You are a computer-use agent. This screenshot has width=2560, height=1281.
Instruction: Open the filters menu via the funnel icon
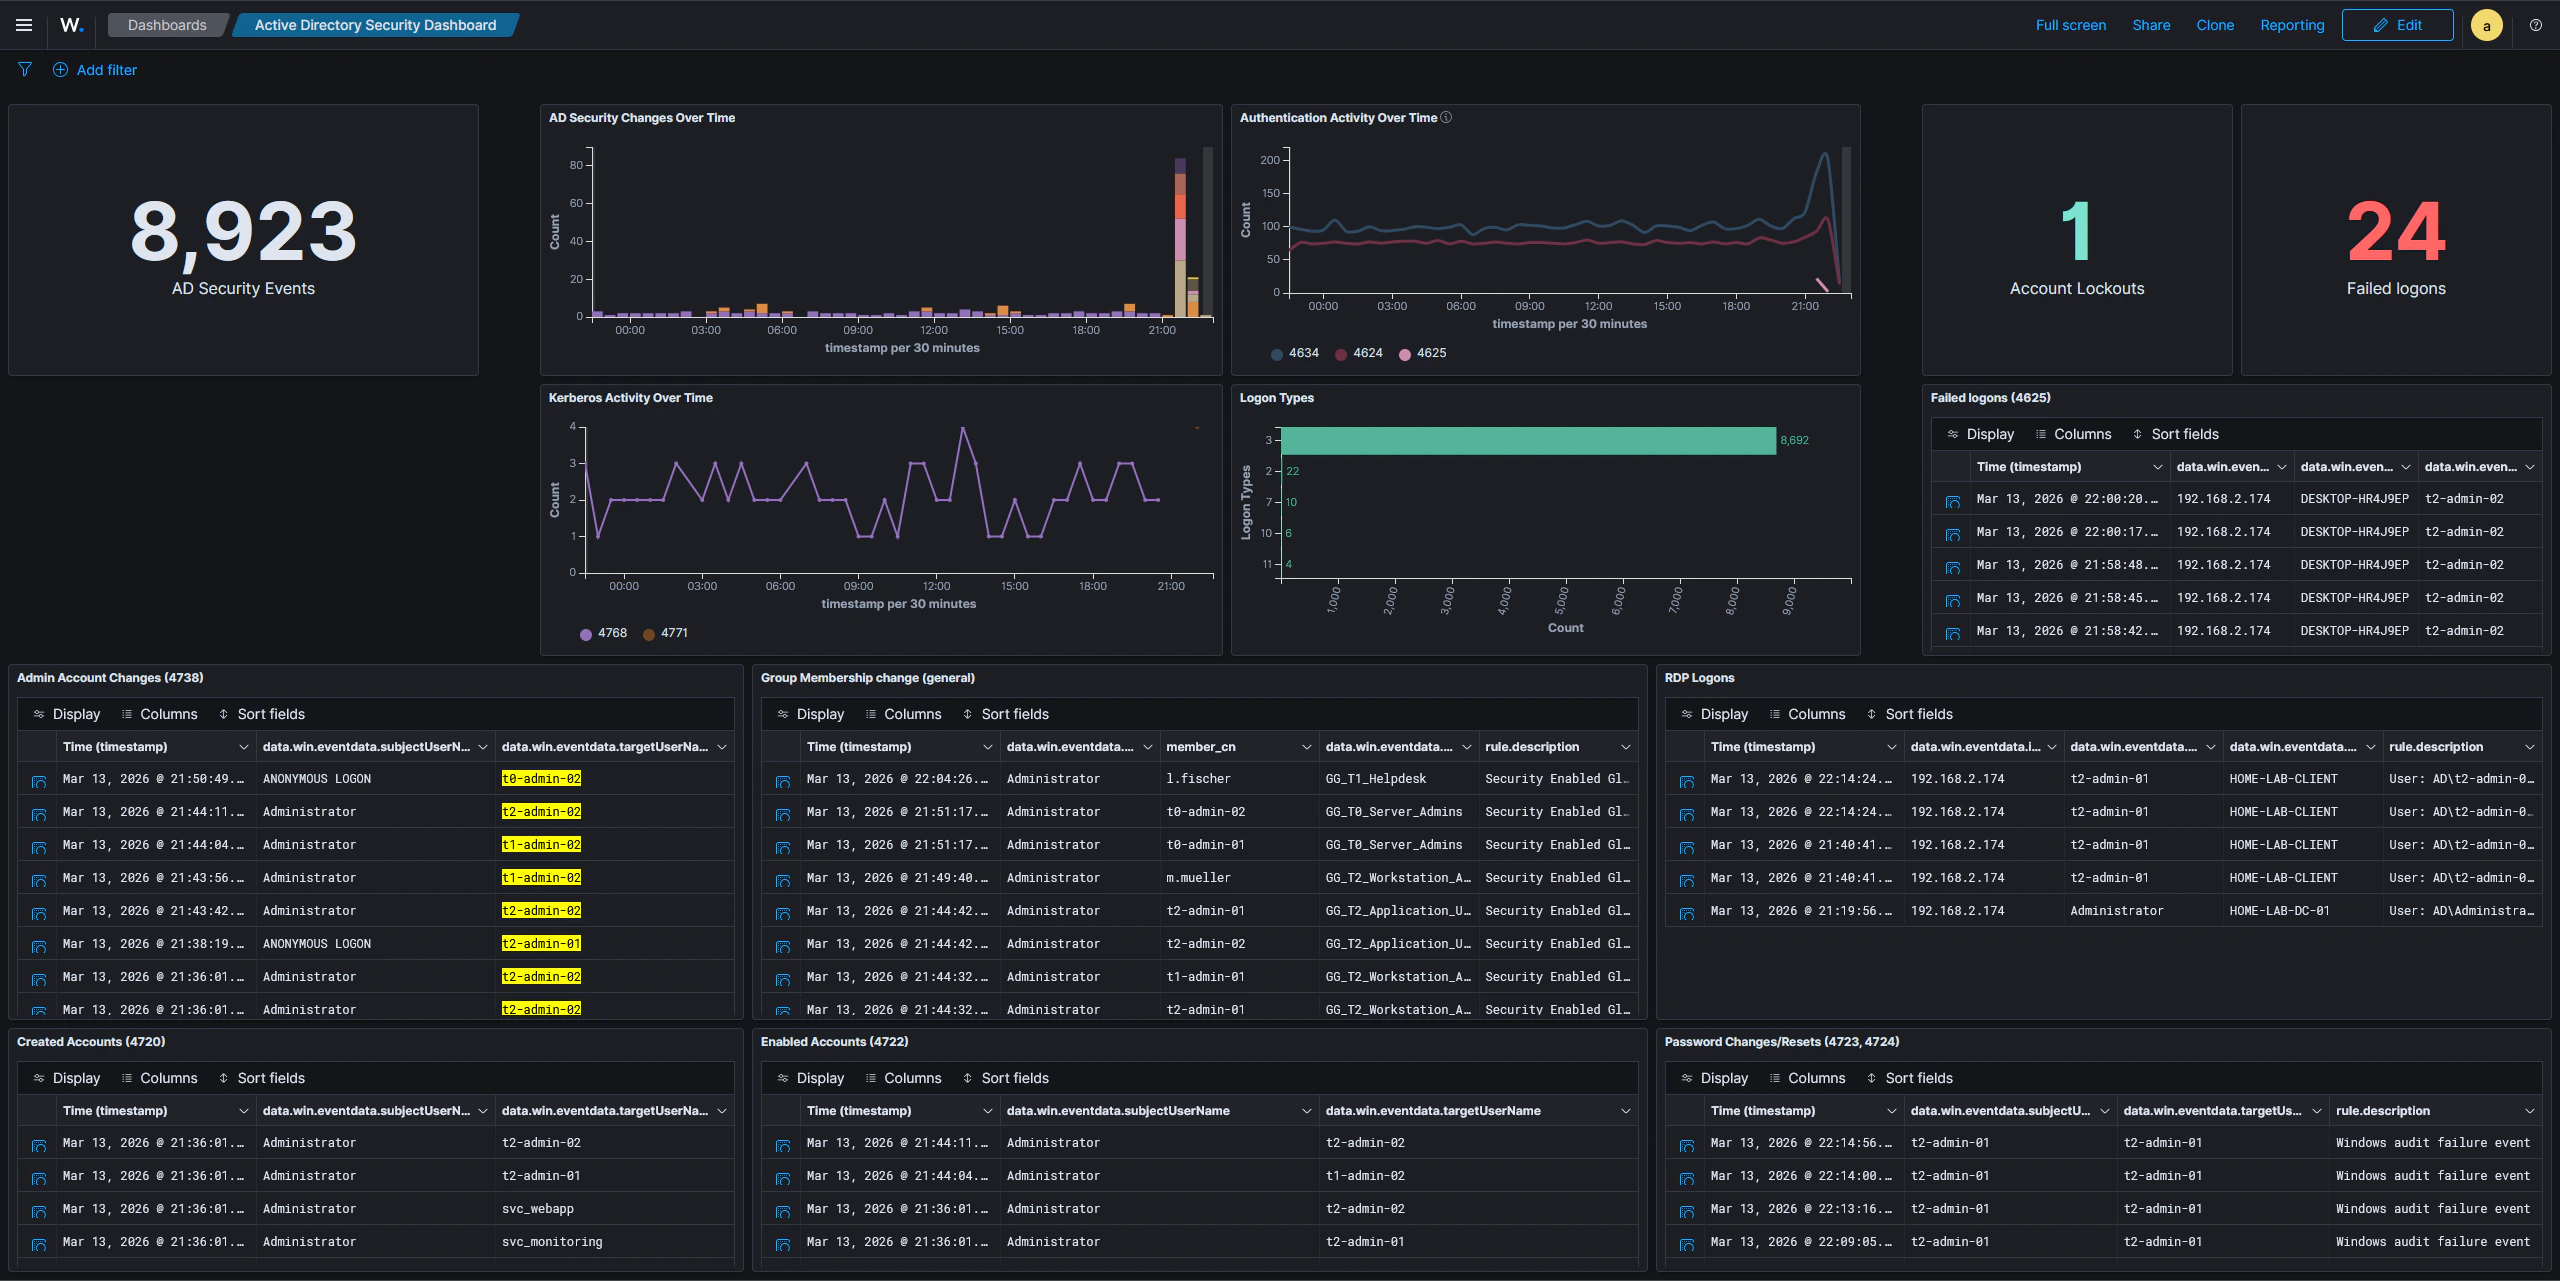(25, 69)
